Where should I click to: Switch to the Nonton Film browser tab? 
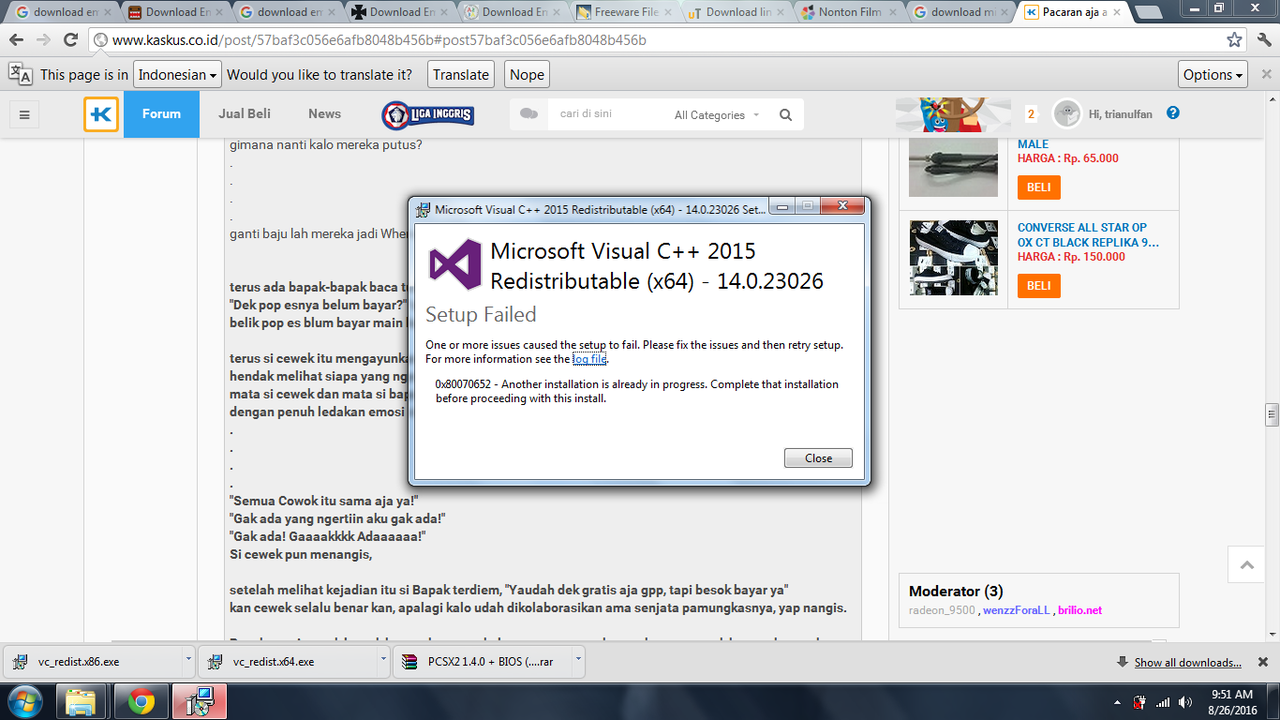click(848, 12)
